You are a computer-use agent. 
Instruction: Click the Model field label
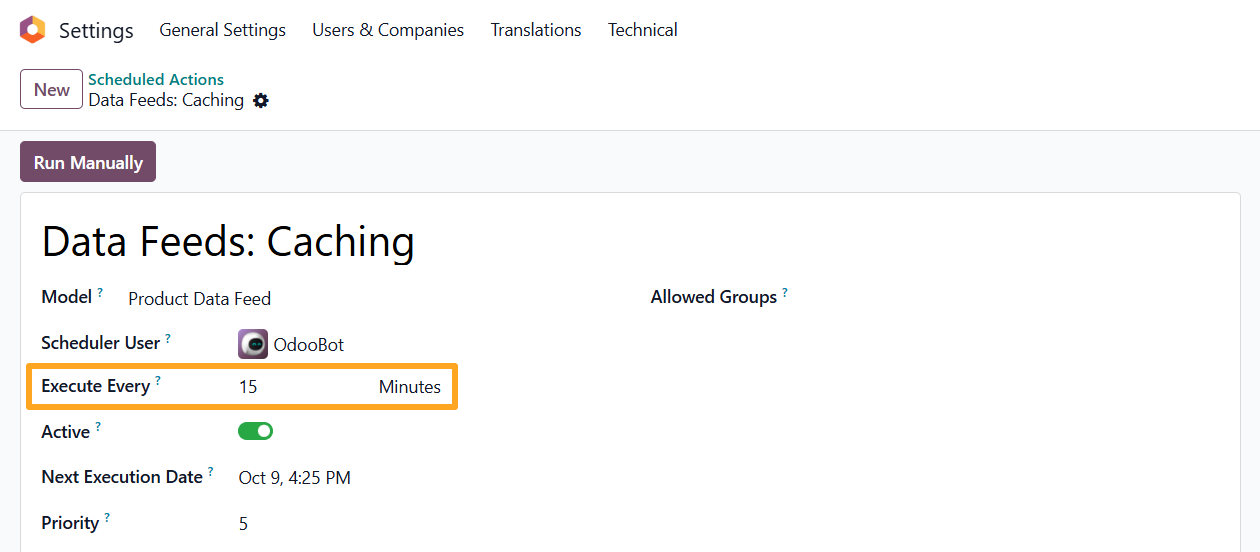click(66, 297)
